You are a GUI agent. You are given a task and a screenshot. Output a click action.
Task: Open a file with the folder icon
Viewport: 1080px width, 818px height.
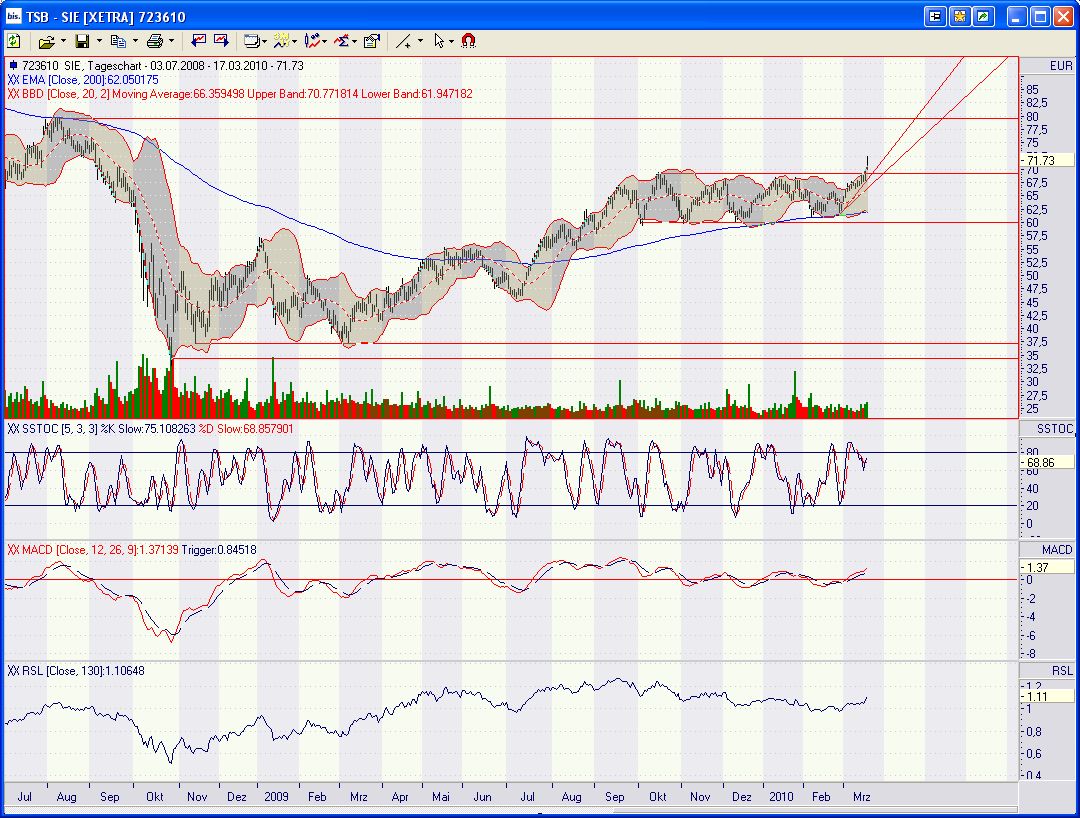coord(46,42)
